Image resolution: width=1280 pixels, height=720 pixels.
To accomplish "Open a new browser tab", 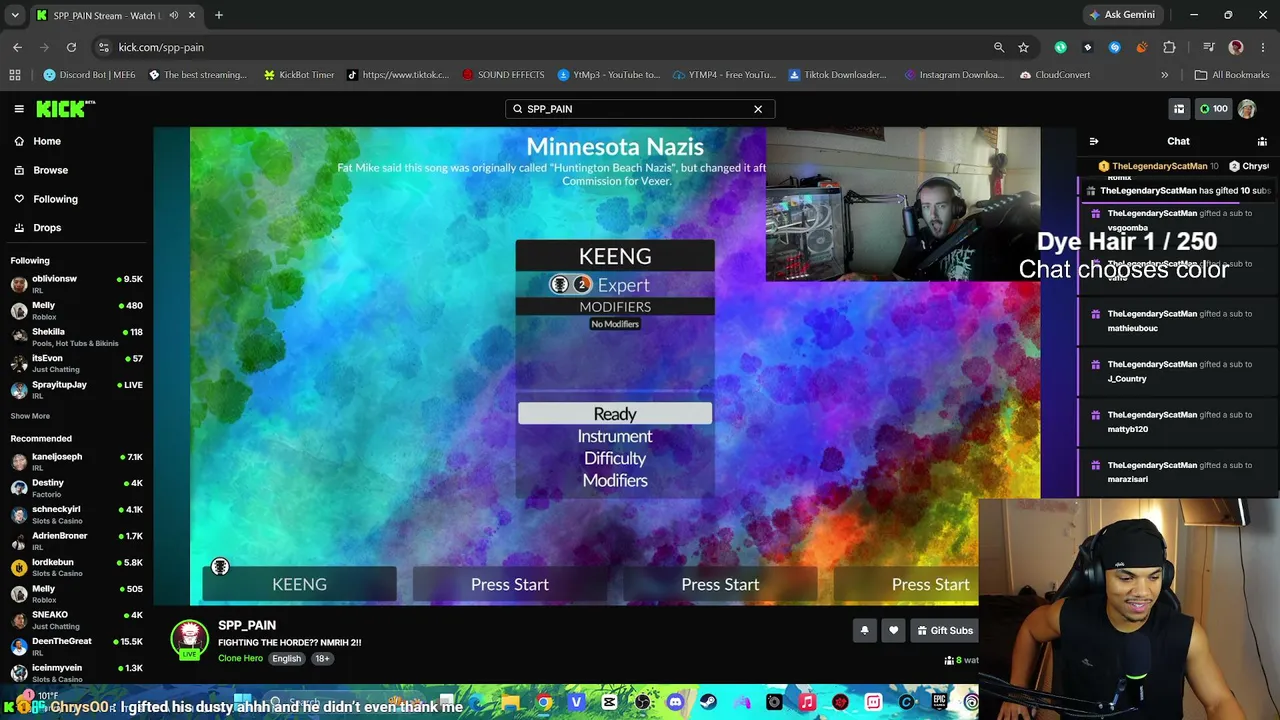I will point(219,15).
